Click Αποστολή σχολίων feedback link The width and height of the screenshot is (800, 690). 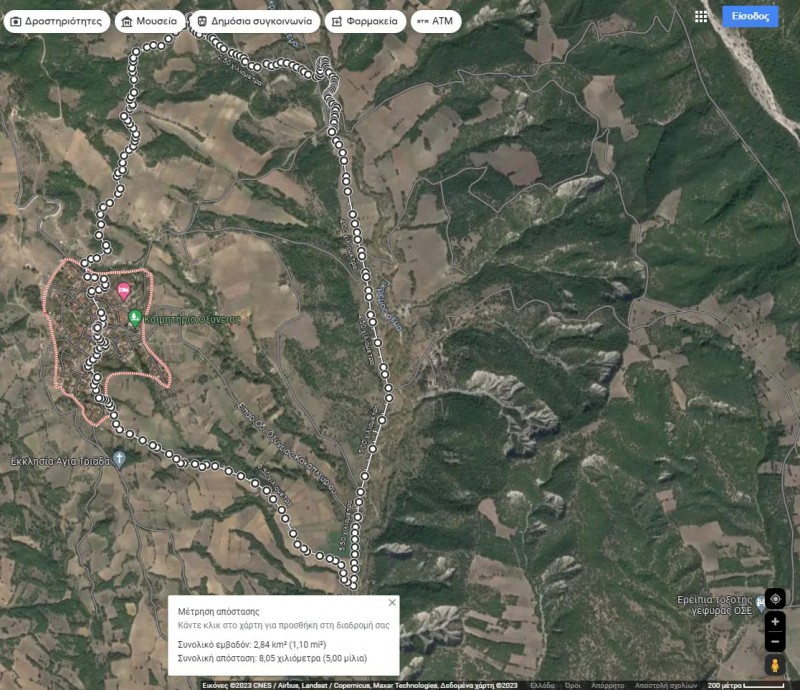pyautogui.click(x=665, y=685)
